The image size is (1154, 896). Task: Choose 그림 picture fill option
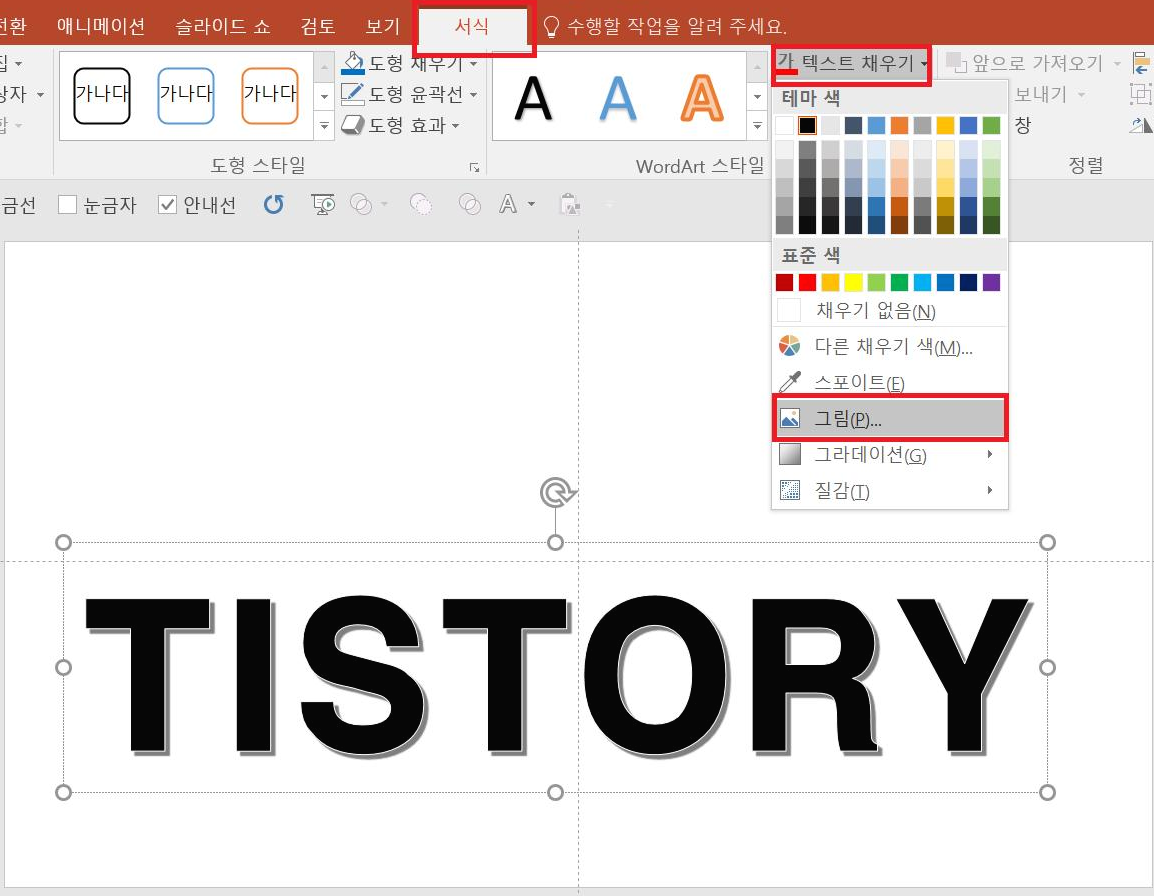[x=890, y=418]
